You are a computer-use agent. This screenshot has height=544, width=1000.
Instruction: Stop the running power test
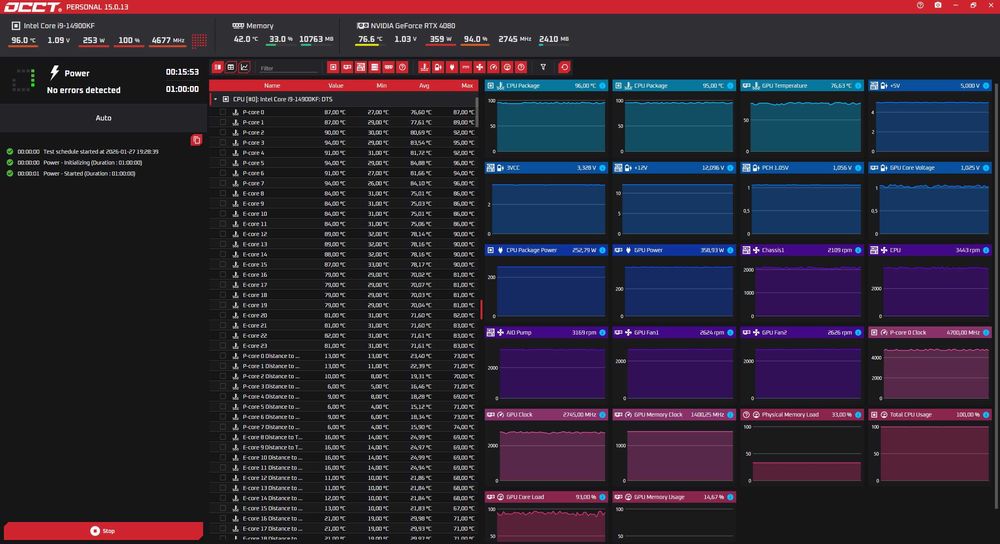point(103,531)
